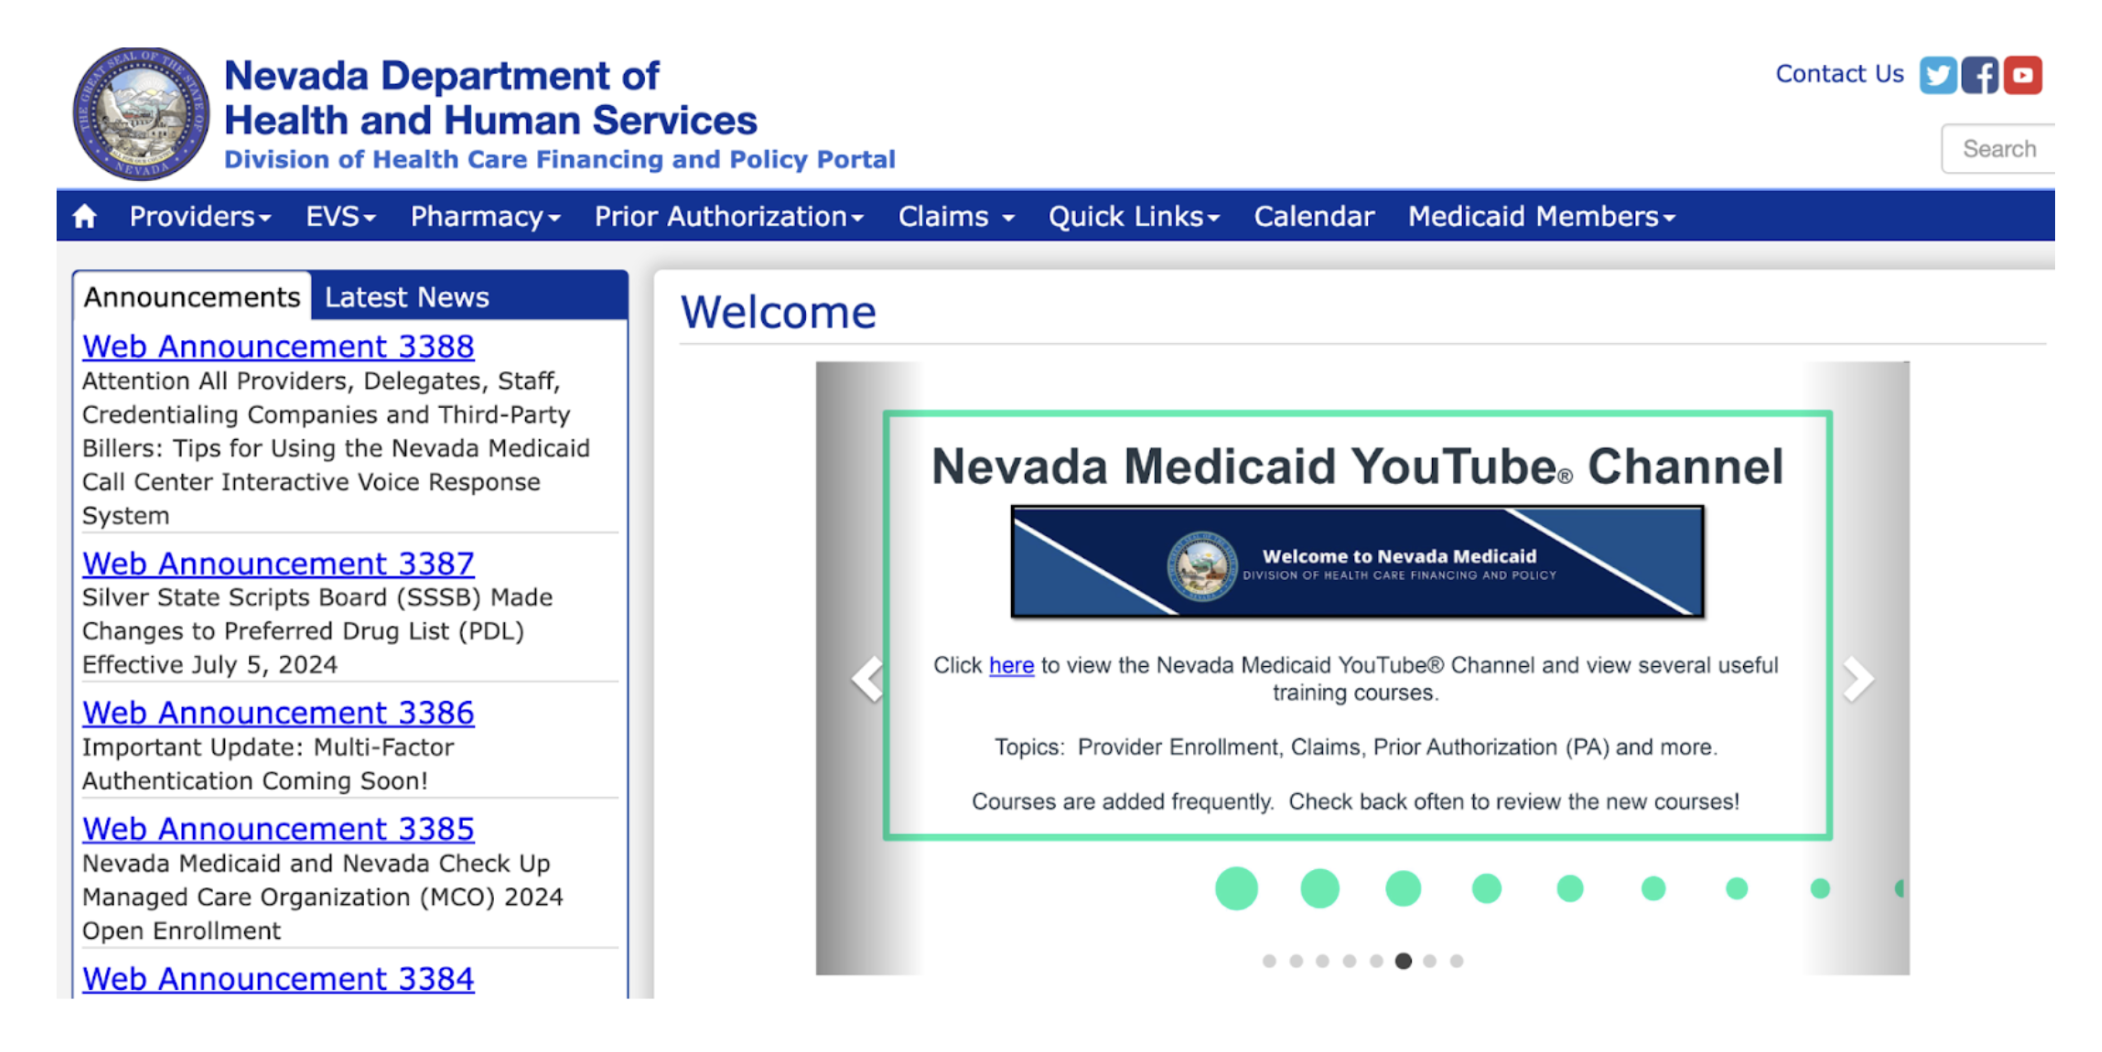Open the Quick Links dropdown
Image resolution: width=2102 pixels, height=1052 pixels.
coord(1134,216)
